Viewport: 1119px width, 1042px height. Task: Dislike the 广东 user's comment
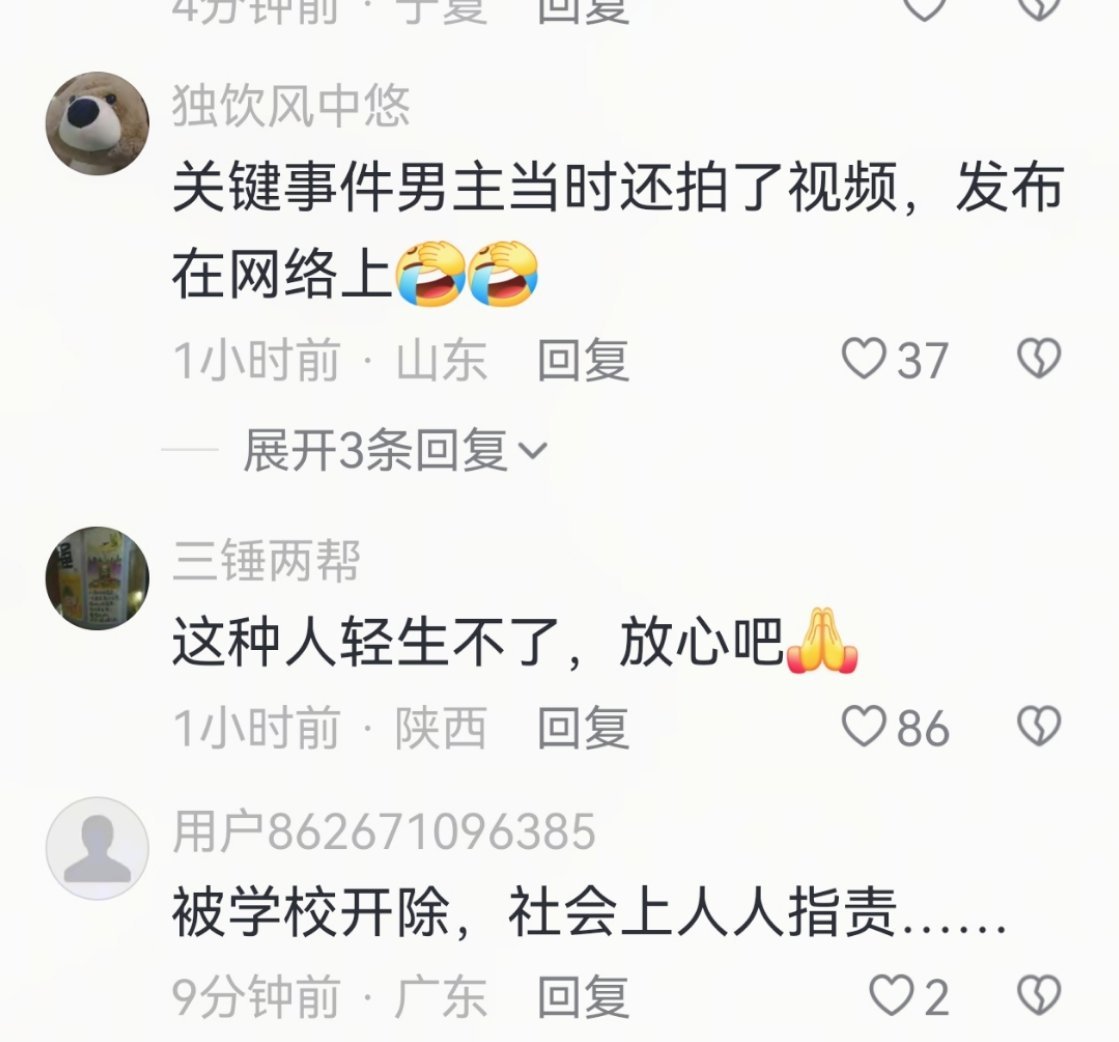coord(1039,995)
